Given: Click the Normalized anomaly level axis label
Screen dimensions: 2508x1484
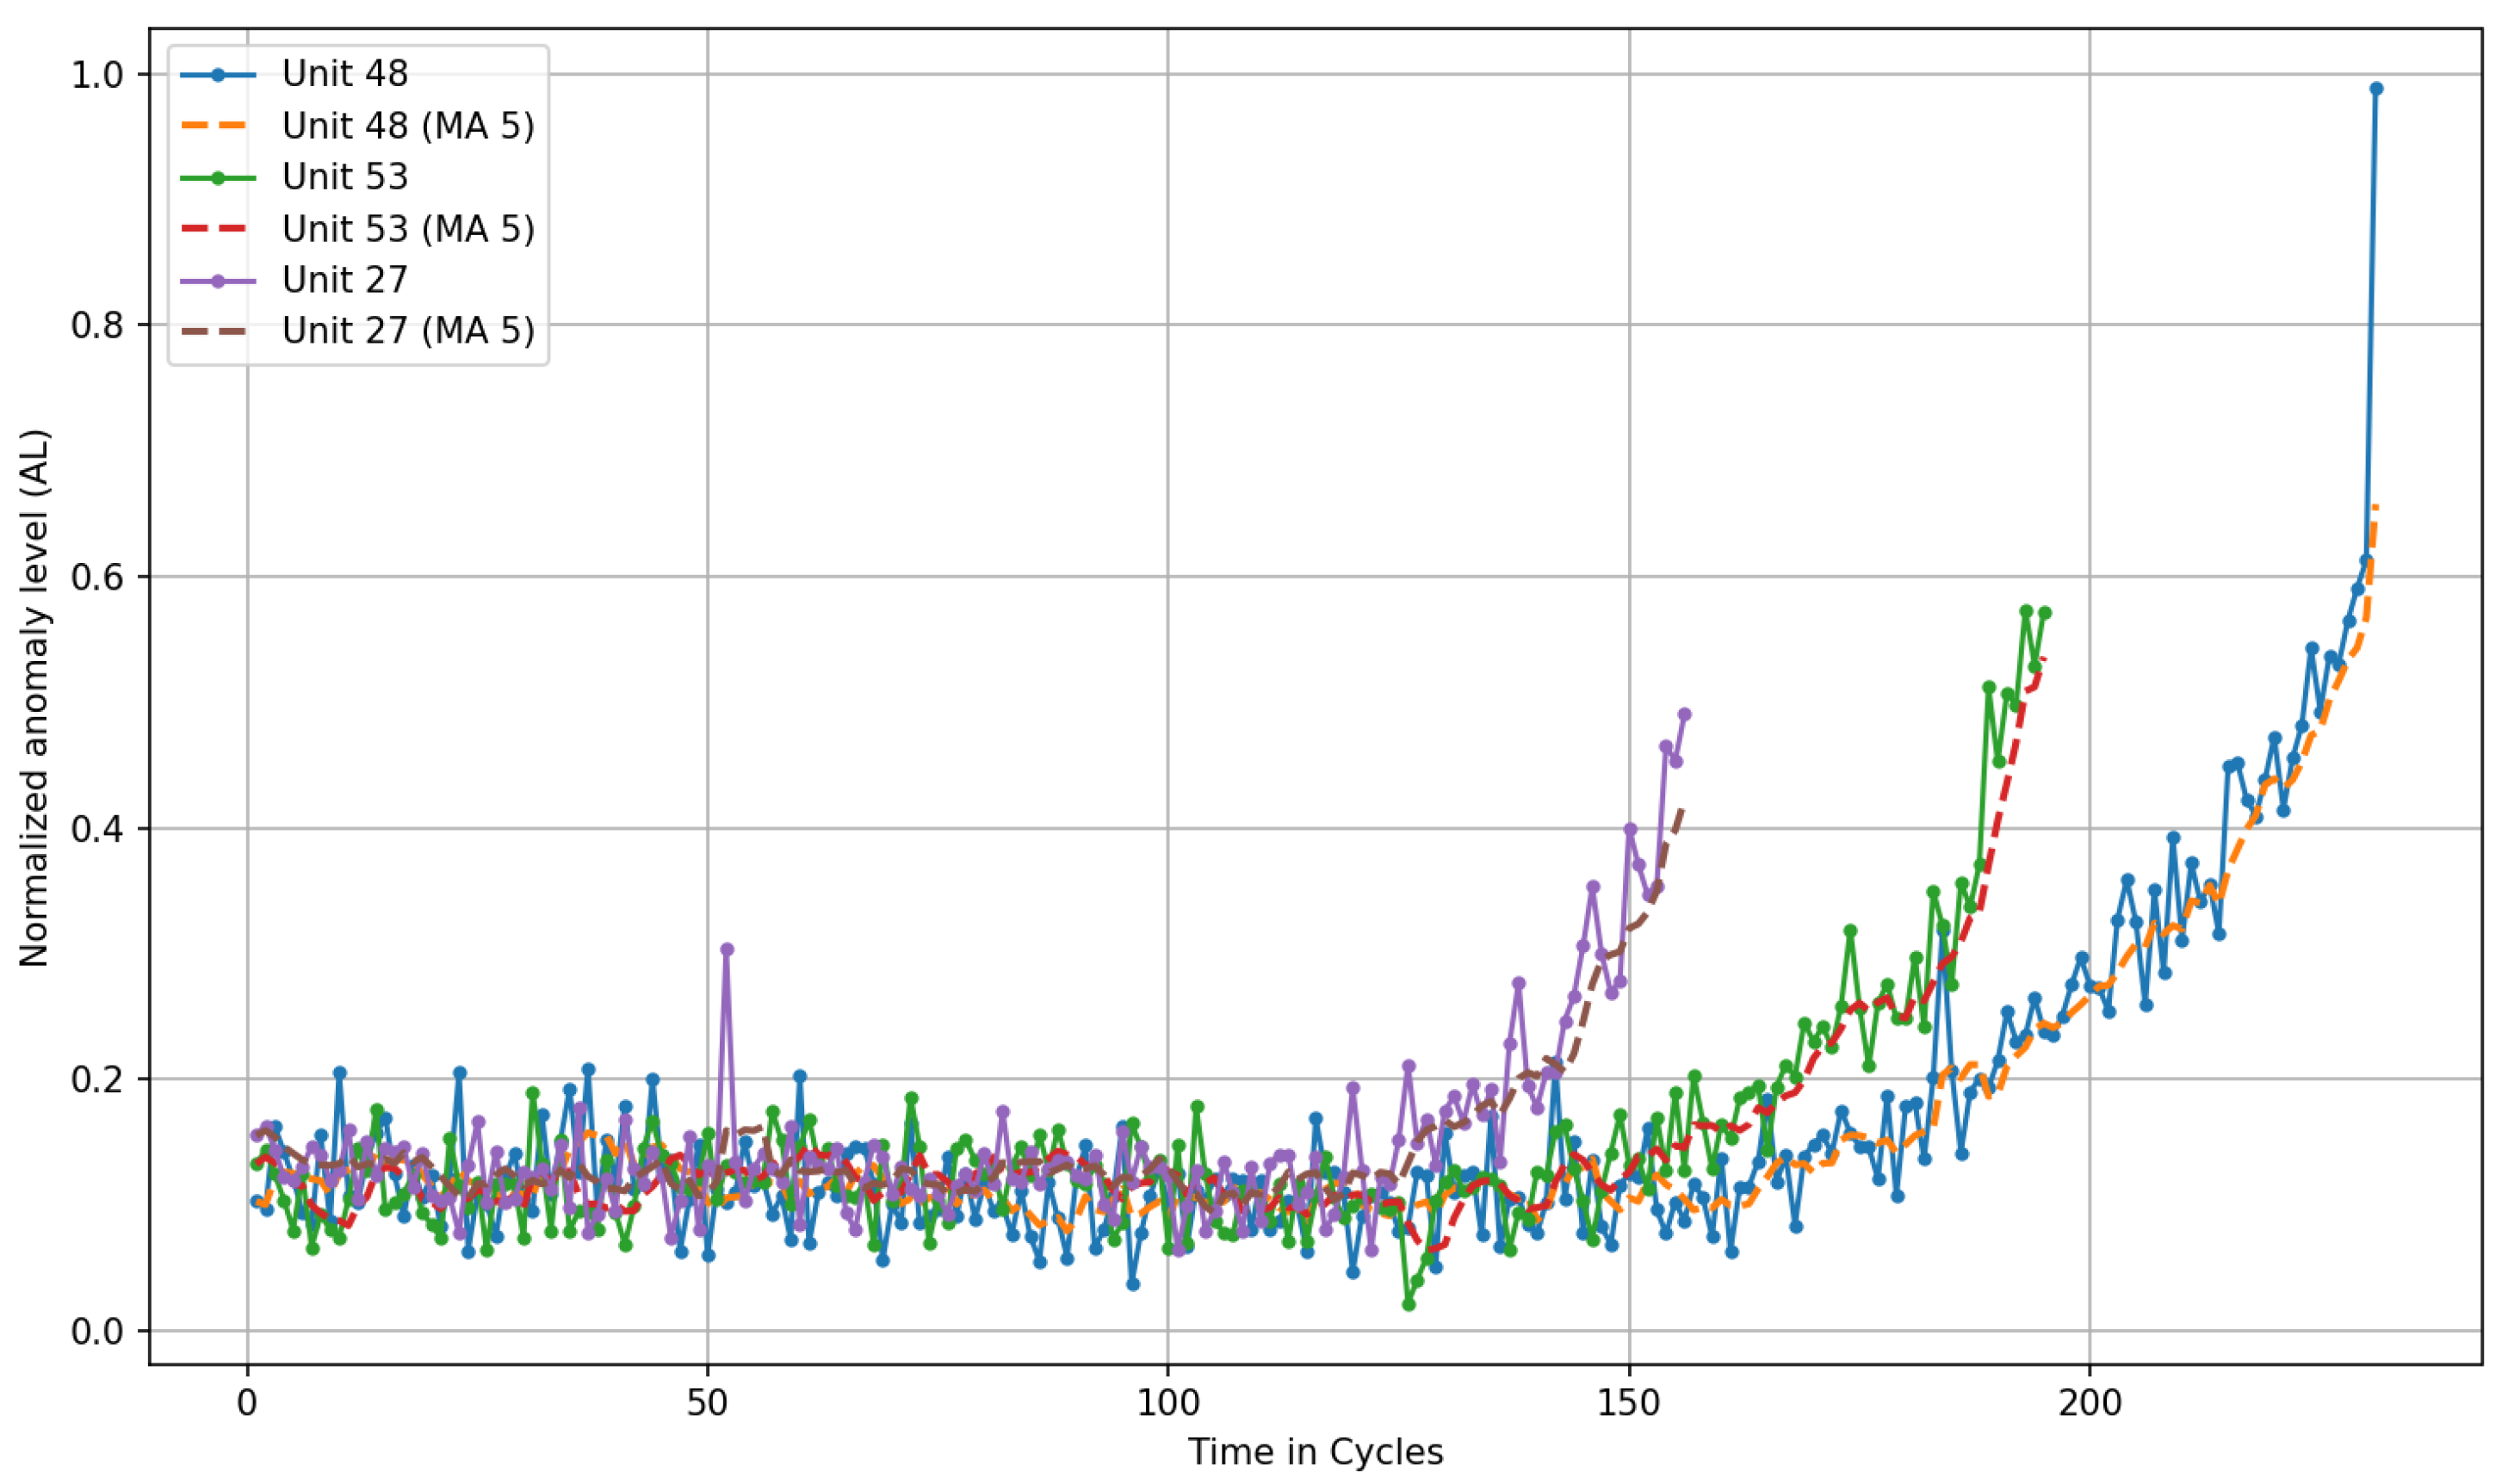Looking at the screenshot, I should click(35, 697).
